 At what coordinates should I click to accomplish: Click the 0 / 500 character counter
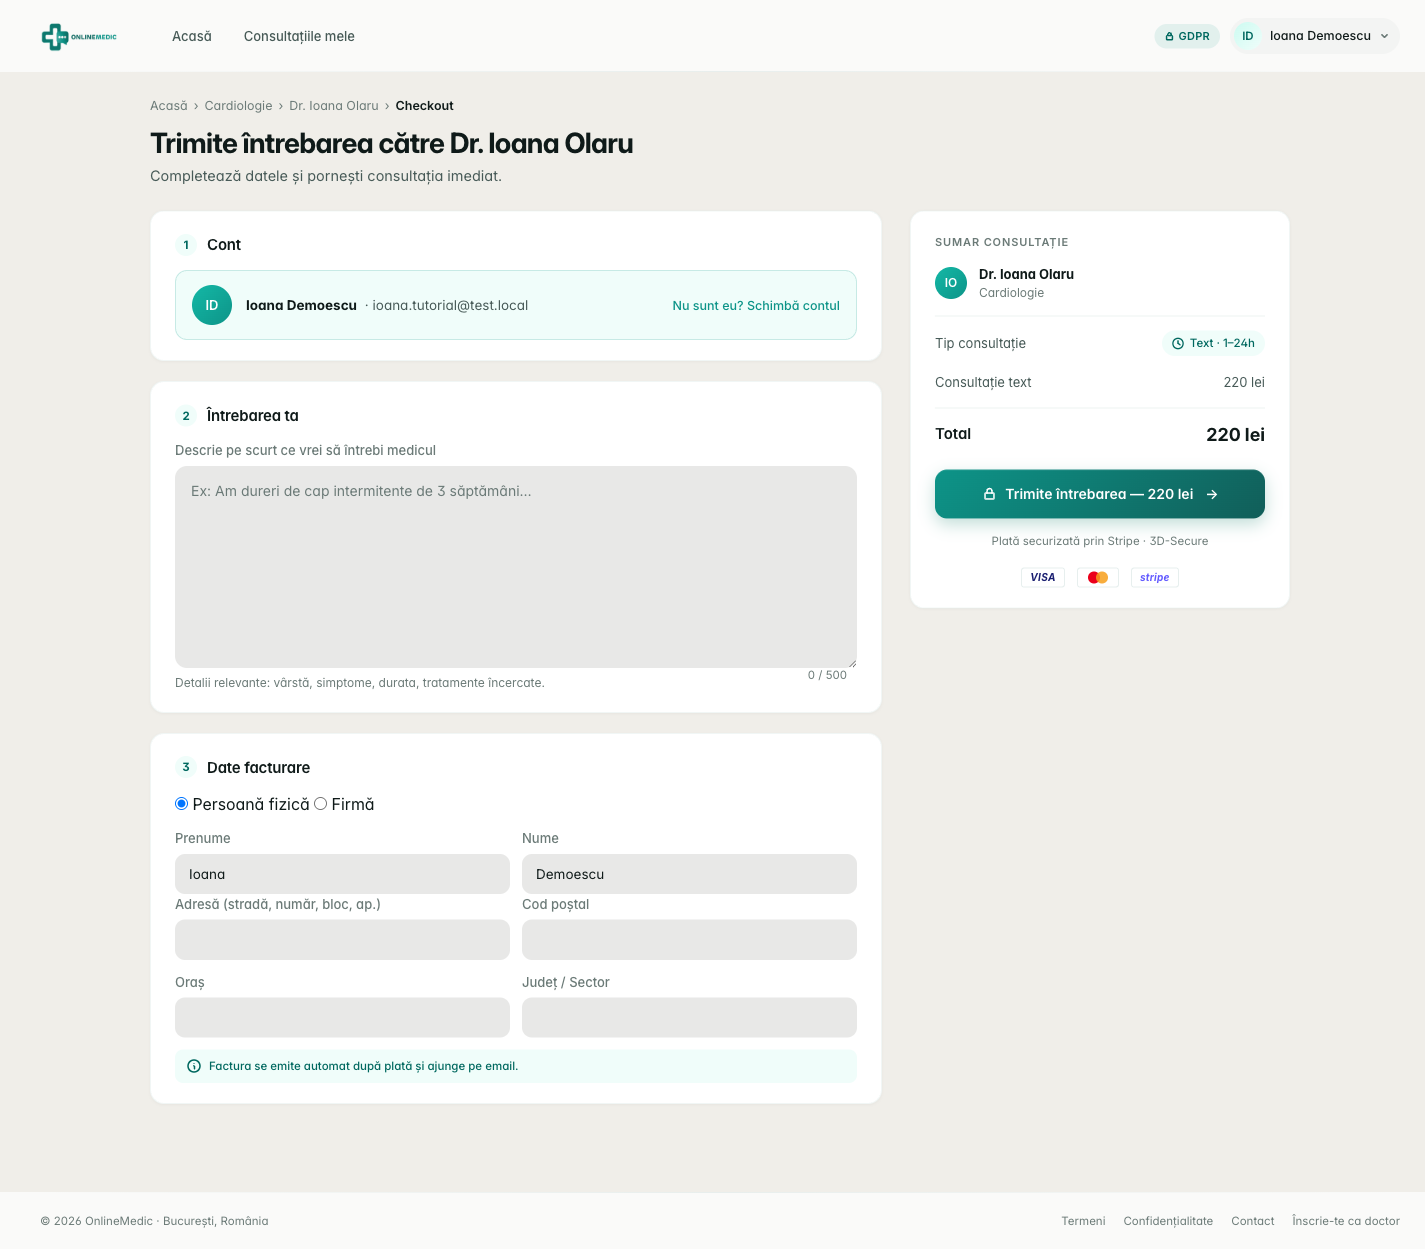tap(827, 675)
